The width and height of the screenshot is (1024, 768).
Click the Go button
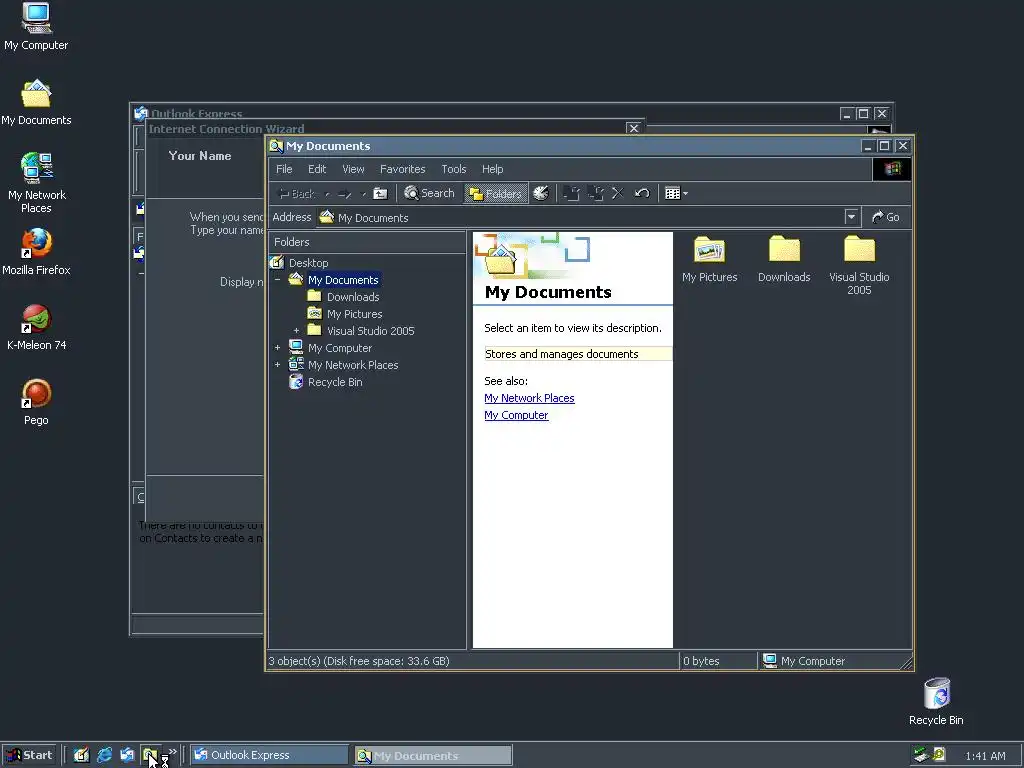coord(886,217)
